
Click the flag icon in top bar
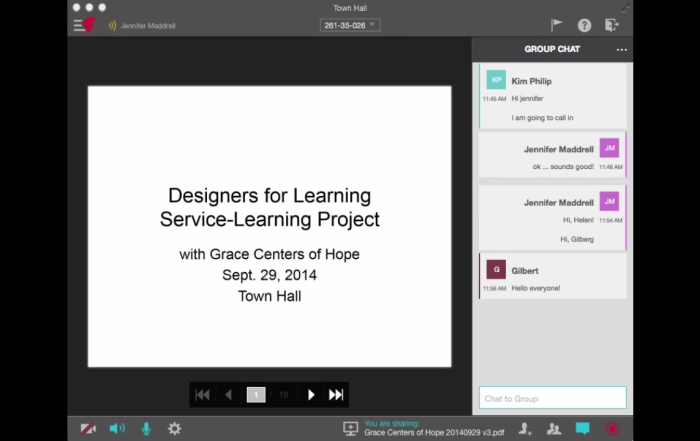pos(557,25)
